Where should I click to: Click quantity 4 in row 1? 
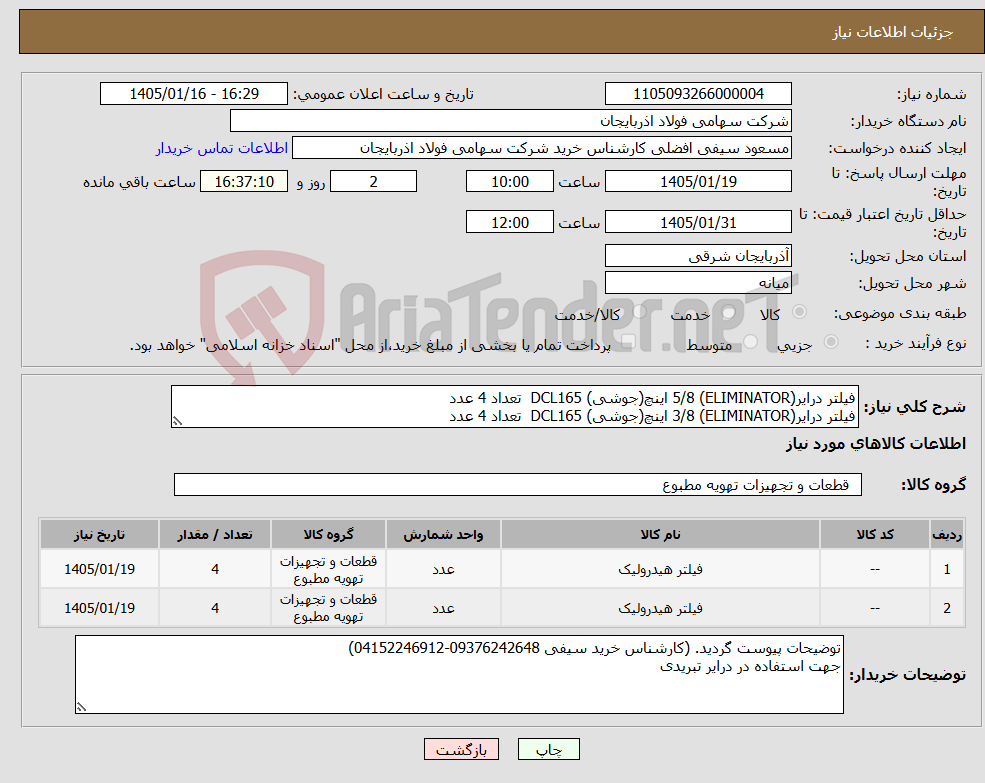coord(215,569)
